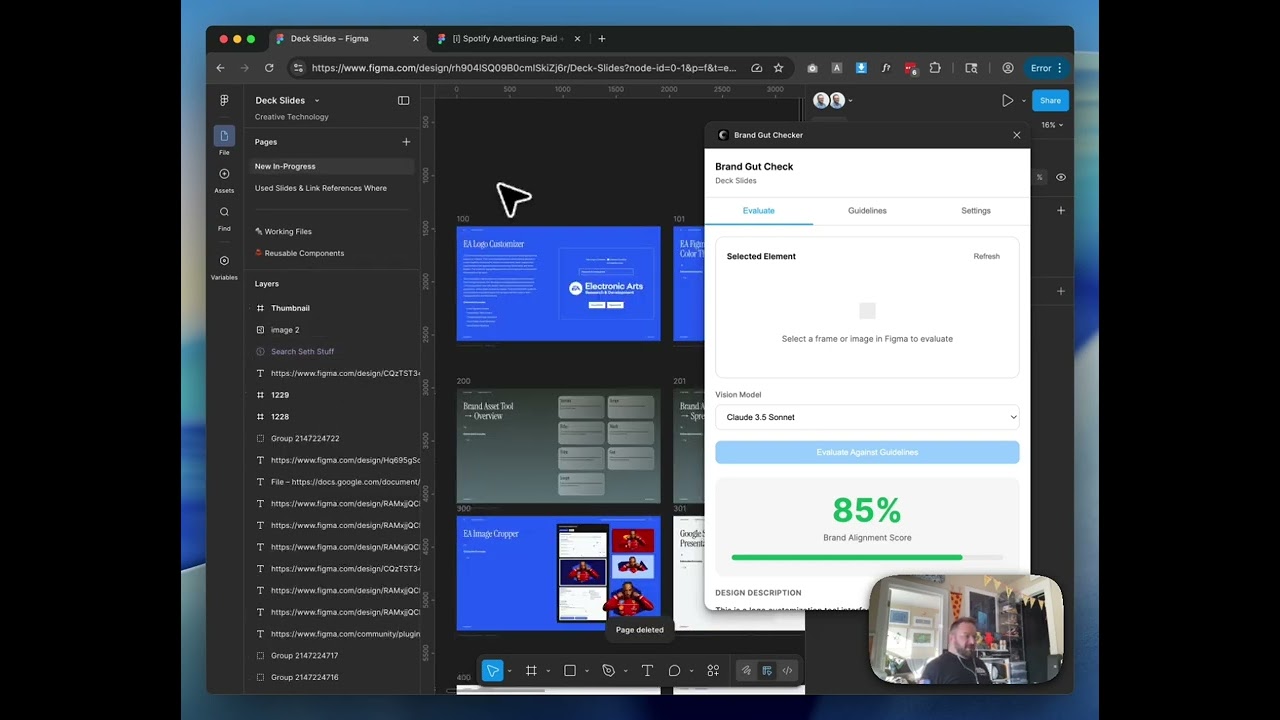Screen dimensions: 1280x720
Task: Click Refresh in Selected Element section
Action: (x=986, y=256)
